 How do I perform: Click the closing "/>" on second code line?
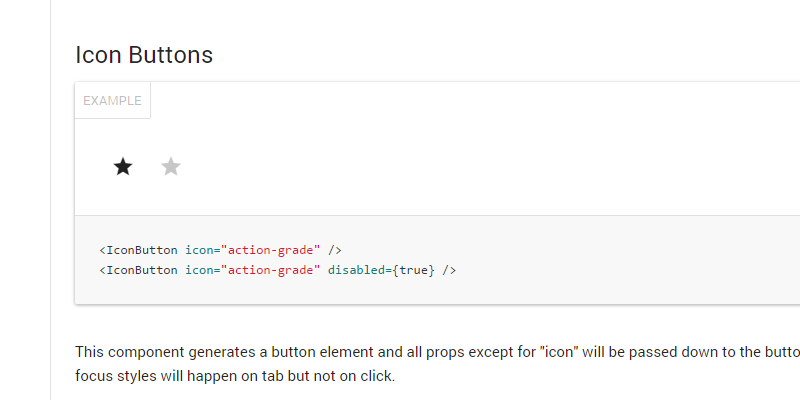(449, 270)
